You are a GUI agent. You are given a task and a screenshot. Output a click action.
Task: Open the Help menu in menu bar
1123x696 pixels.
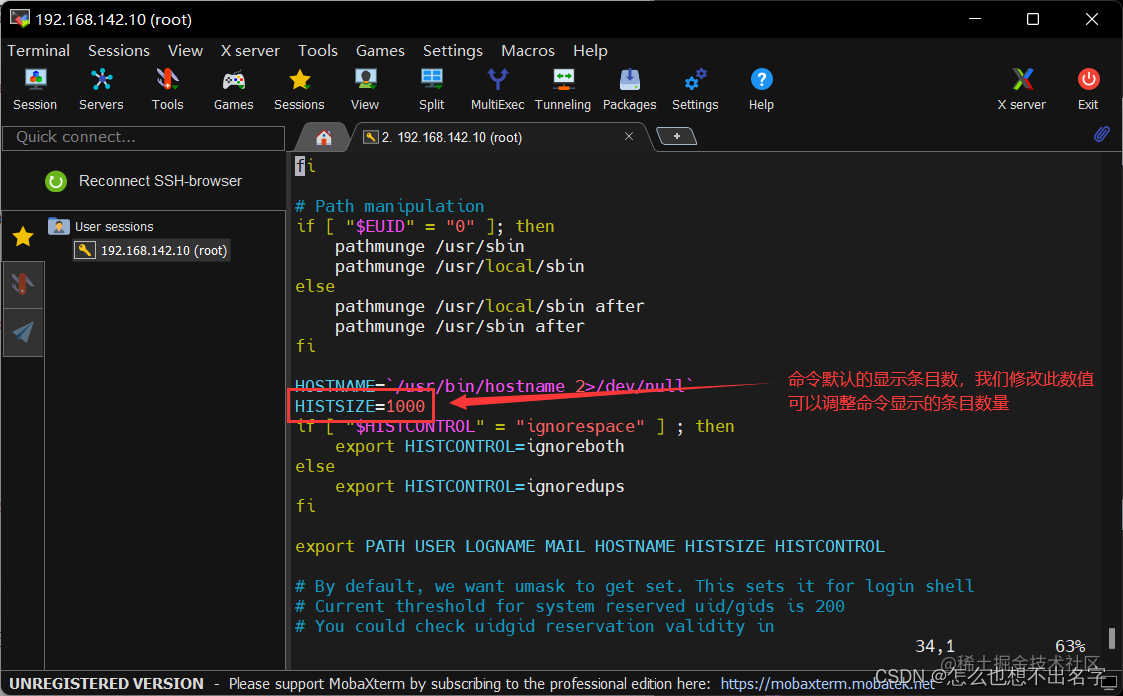point(590,51)
